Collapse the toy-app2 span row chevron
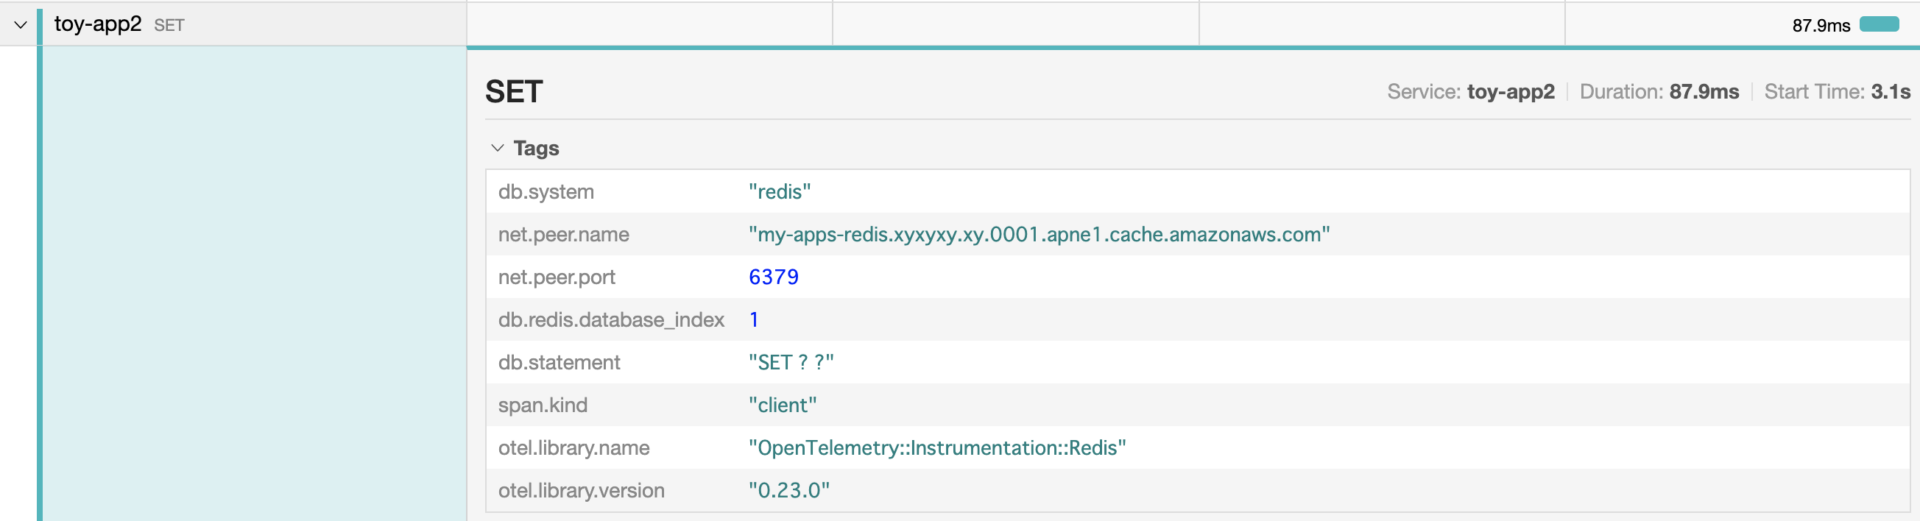This screenshot has height=521, width=1920. click(20, 25)
